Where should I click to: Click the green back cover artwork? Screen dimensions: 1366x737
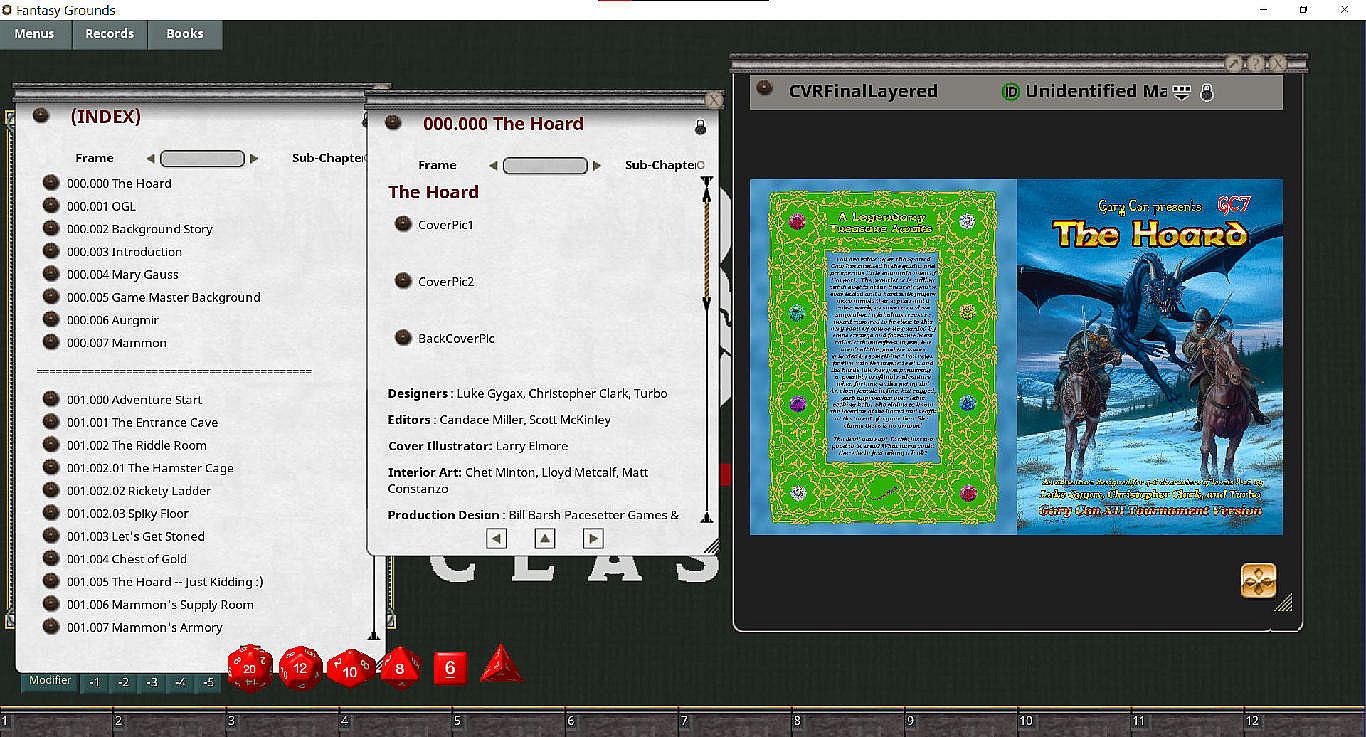coord(884,356)
